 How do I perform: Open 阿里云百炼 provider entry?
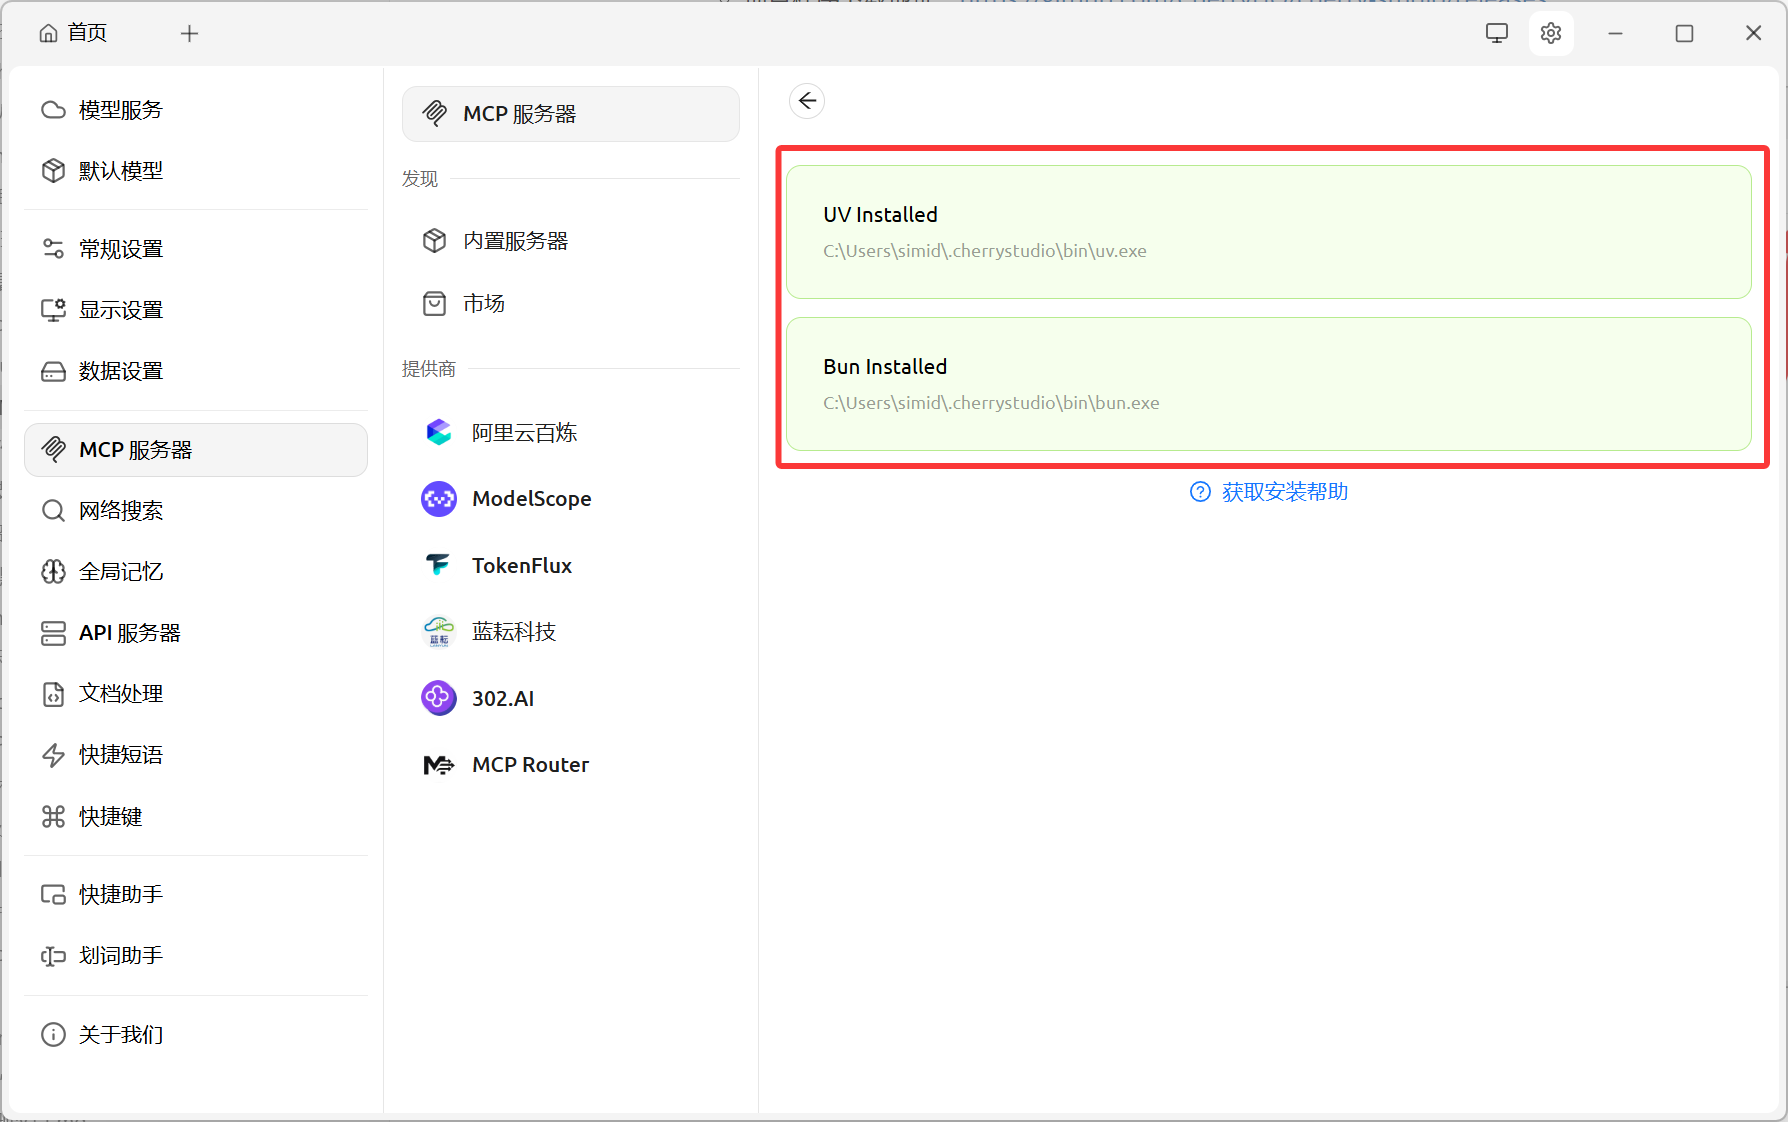click(523, 433)
